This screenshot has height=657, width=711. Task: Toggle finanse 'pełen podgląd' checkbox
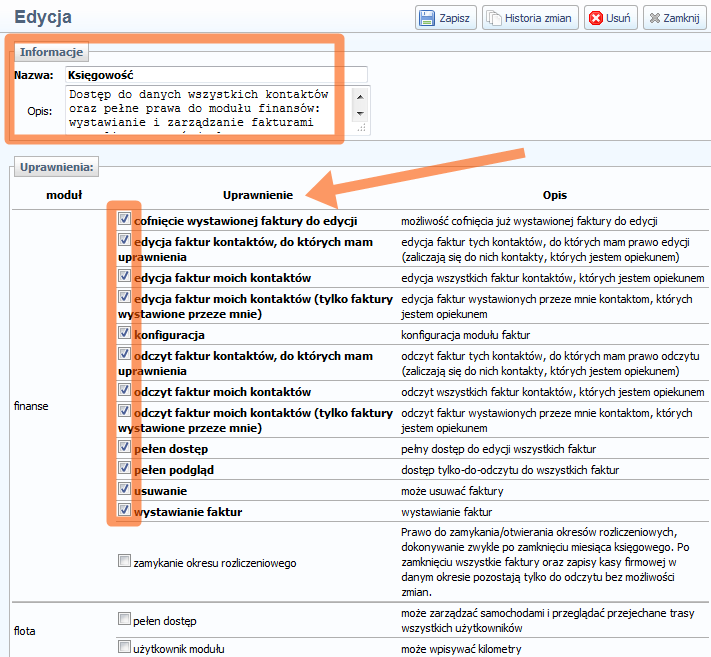[124, 468]
